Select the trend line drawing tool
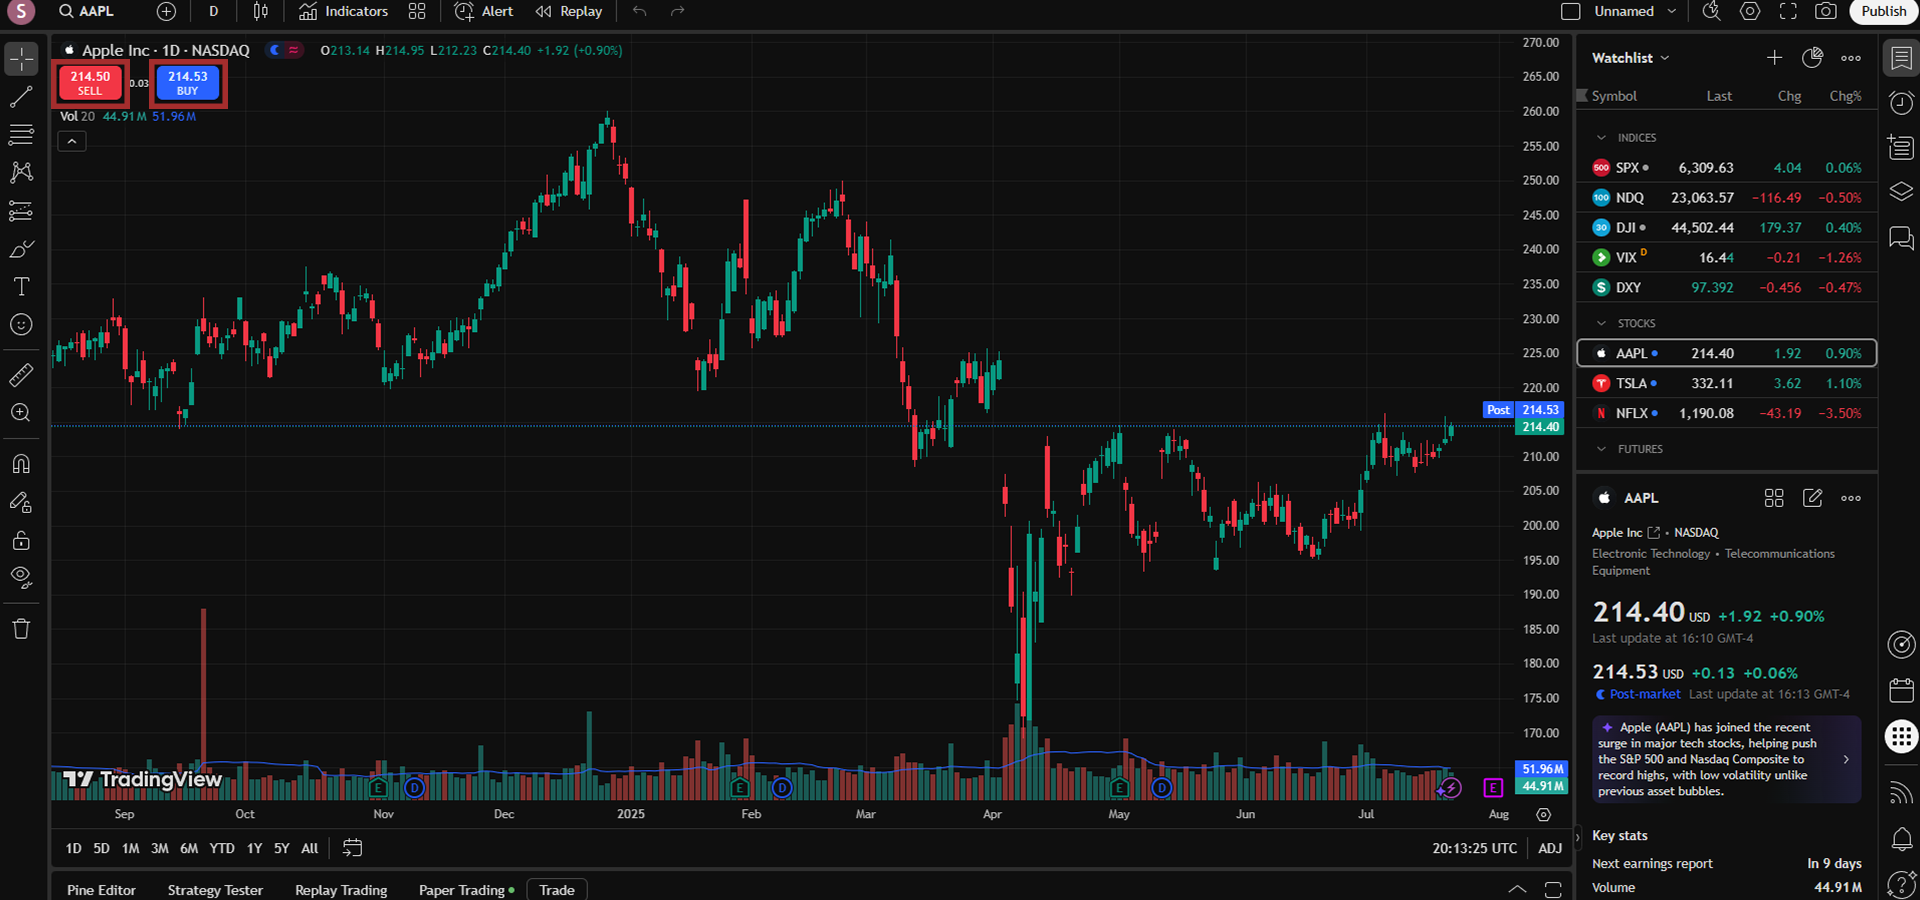Image resolution: width=1920 pixels, height=900 pixels. [21, 97]
